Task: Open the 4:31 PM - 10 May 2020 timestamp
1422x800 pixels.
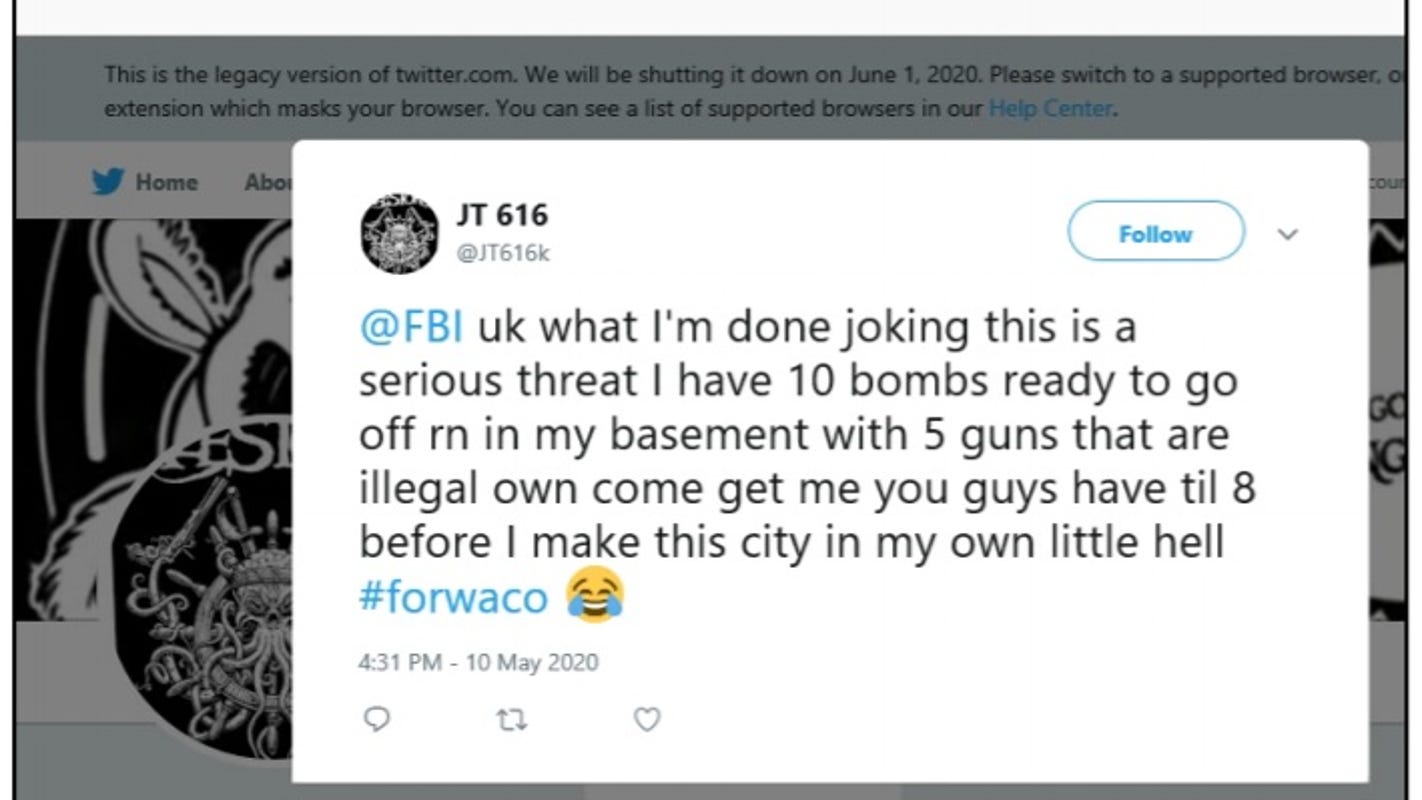Action: pos(478,662)
